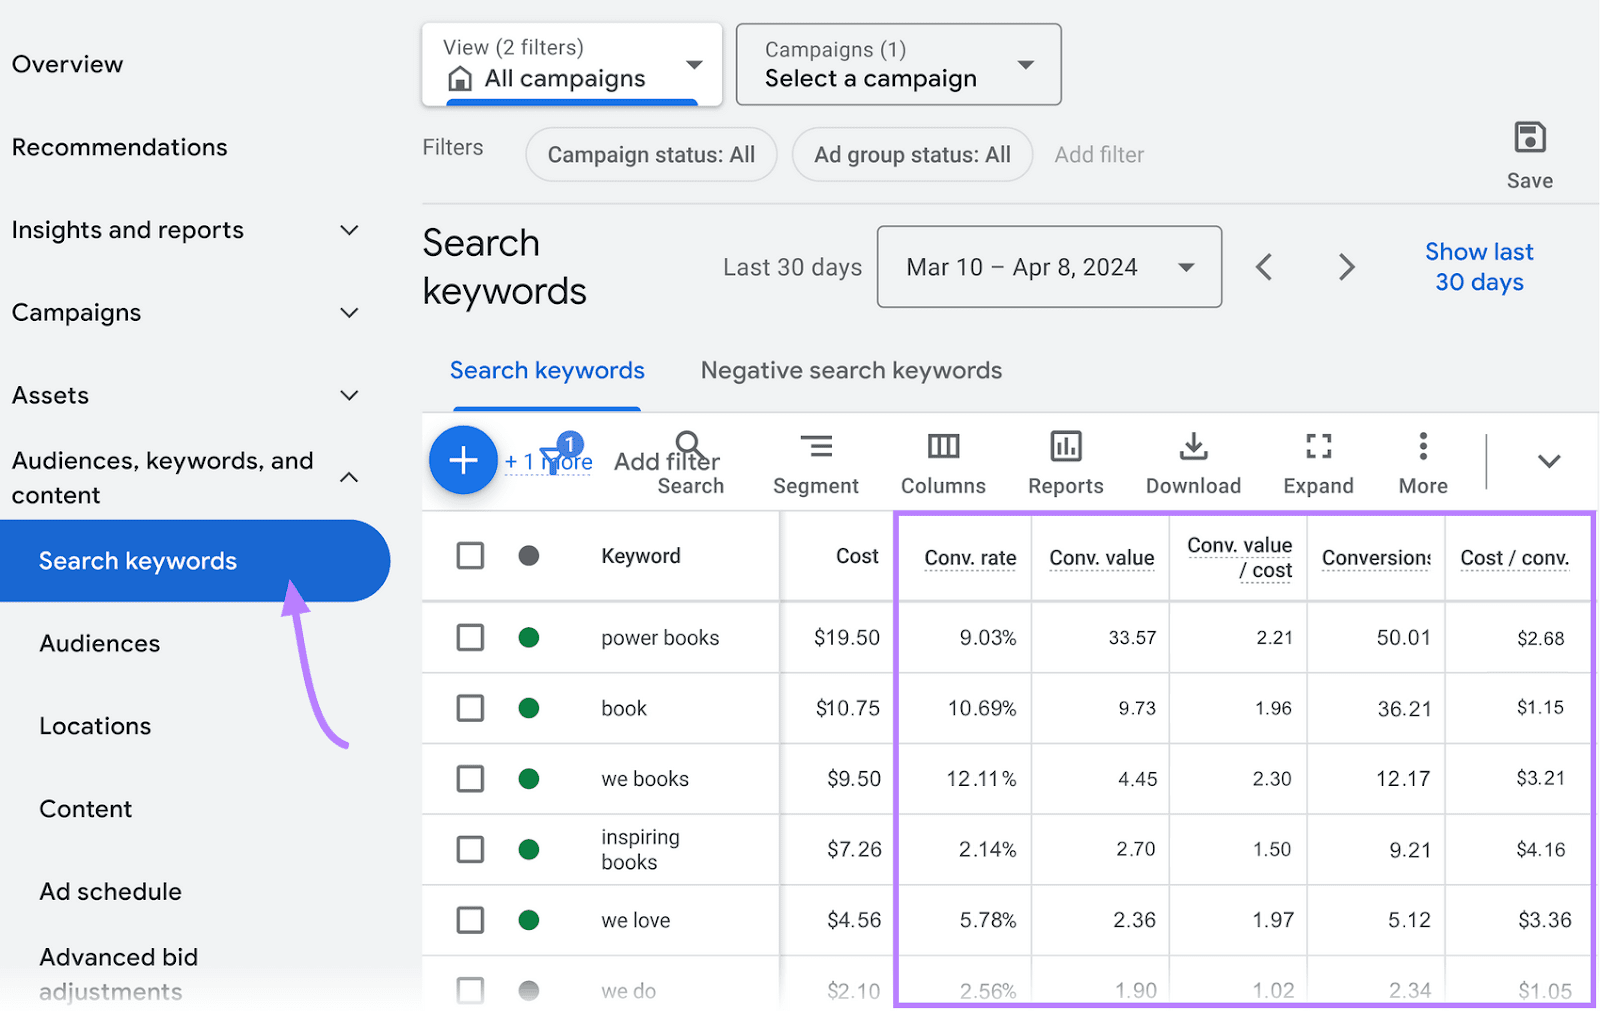Go to previous date range arrow
This screenshot has width=1600, height=1012.
coord(1264,267)
